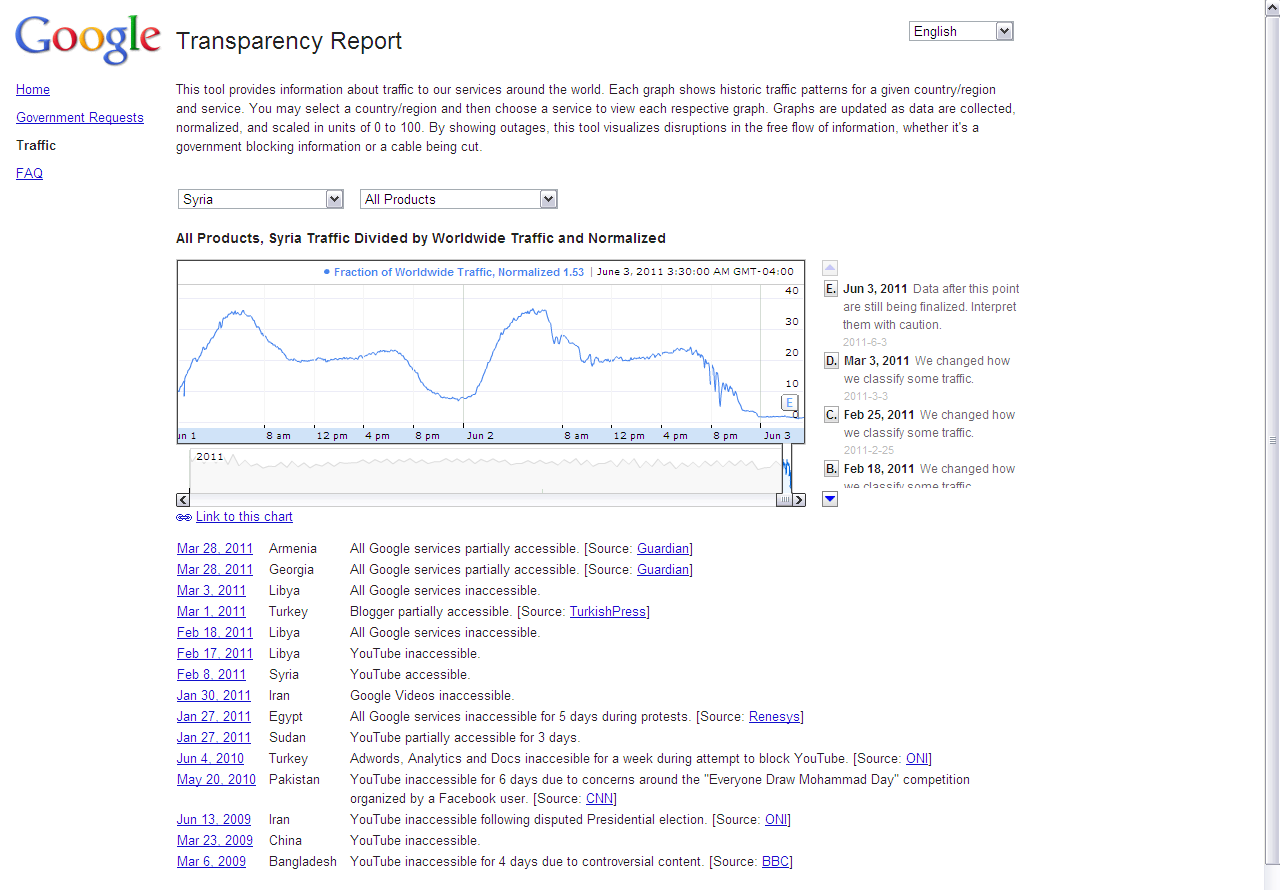Open the All Products service dropdown
Viewport: 1280px width, 890px height.
[x=458, y=199]
